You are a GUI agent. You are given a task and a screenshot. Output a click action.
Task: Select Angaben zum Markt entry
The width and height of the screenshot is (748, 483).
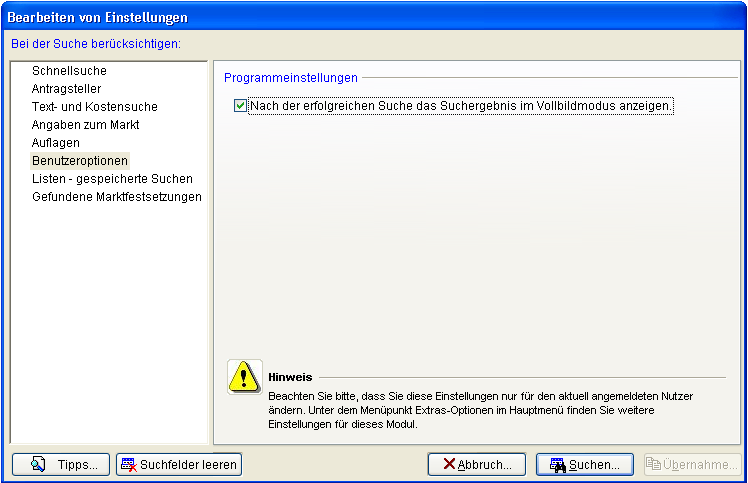click(85, 125)
